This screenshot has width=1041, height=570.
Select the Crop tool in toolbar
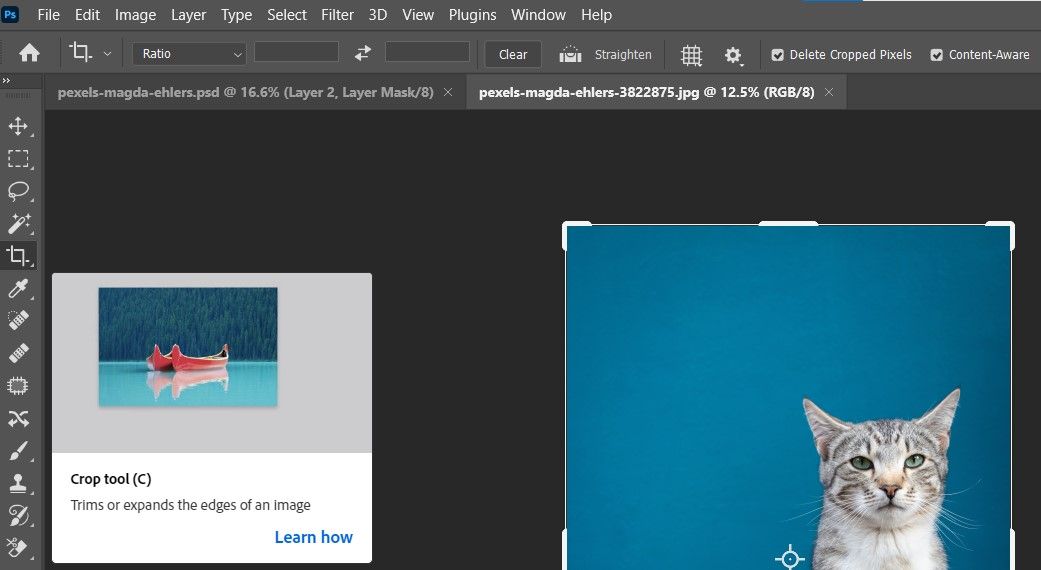tap(18, 255)
